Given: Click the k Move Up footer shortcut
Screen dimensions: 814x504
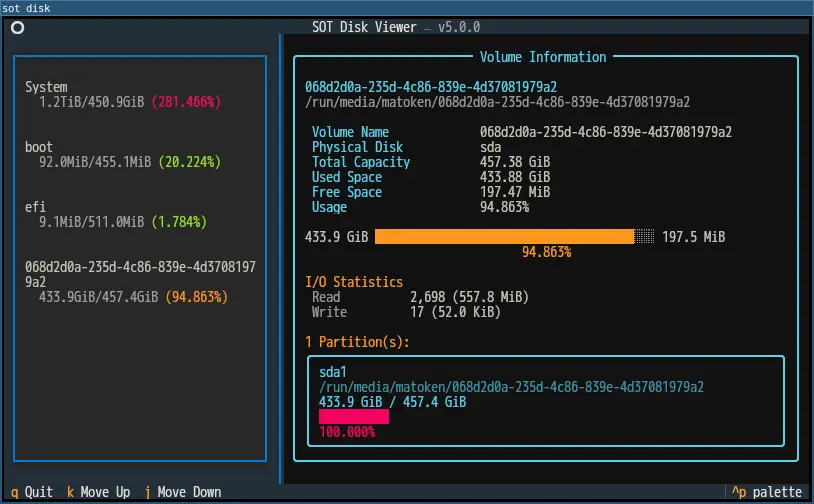Looking at the screenshot, I should (x=98, y=492).
